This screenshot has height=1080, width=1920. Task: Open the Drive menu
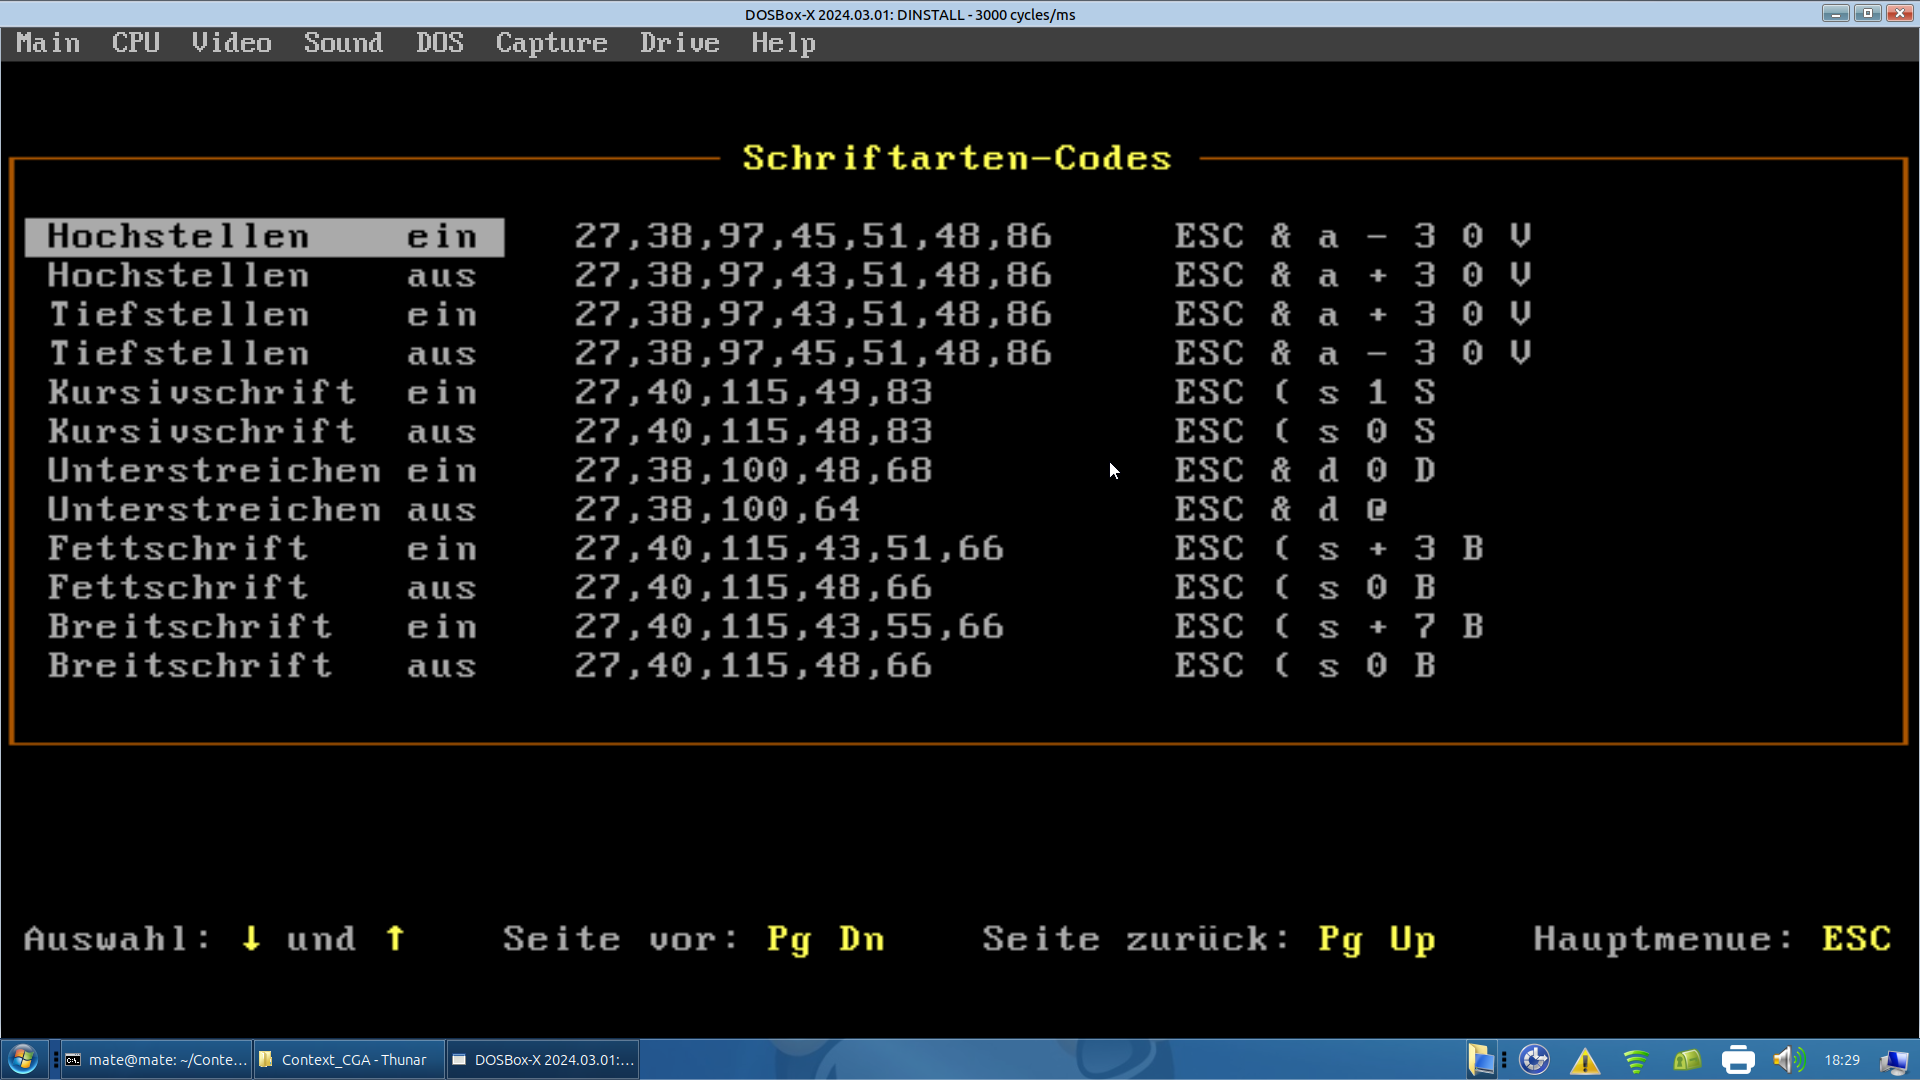tap(679, 43)
